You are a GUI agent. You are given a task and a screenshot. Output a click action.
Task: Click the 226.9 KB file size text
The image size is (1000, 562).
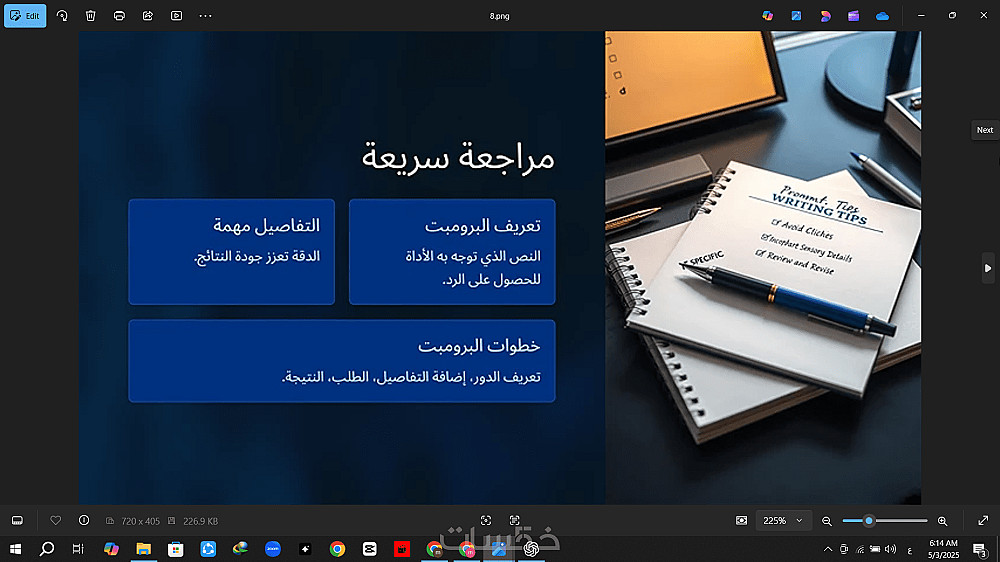[x=200, y=521]
